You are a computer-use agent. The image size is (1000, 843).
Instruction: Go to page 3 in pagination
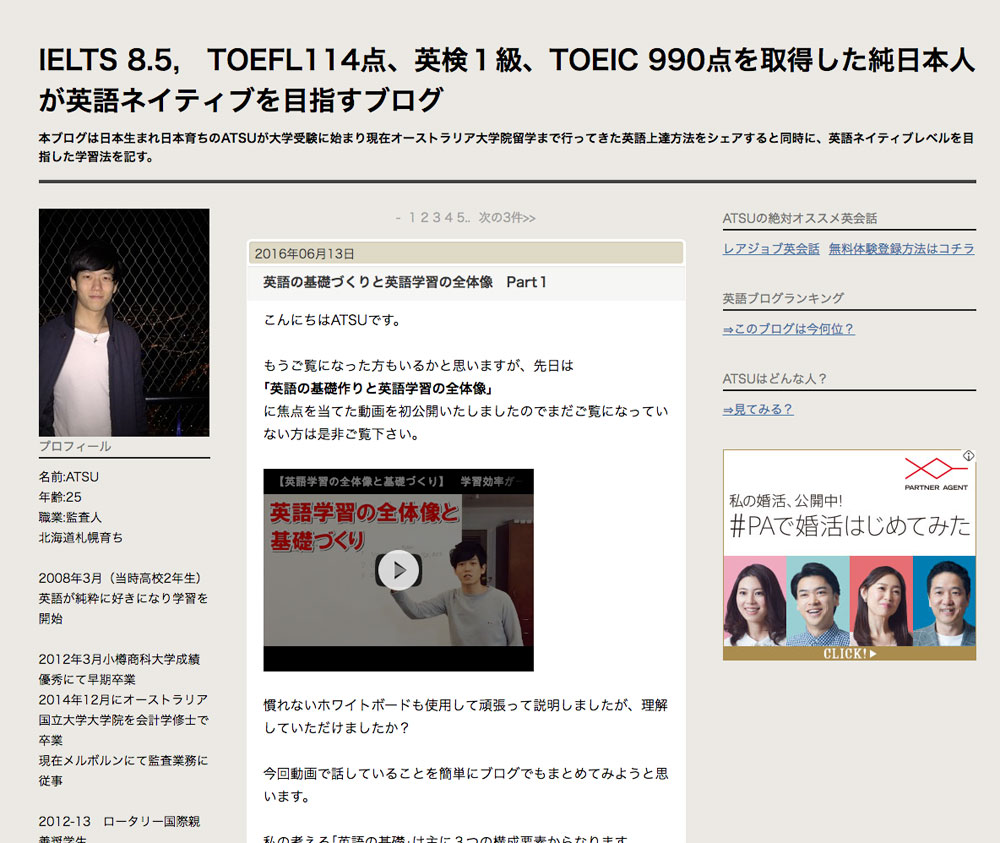tap(436, 218)
